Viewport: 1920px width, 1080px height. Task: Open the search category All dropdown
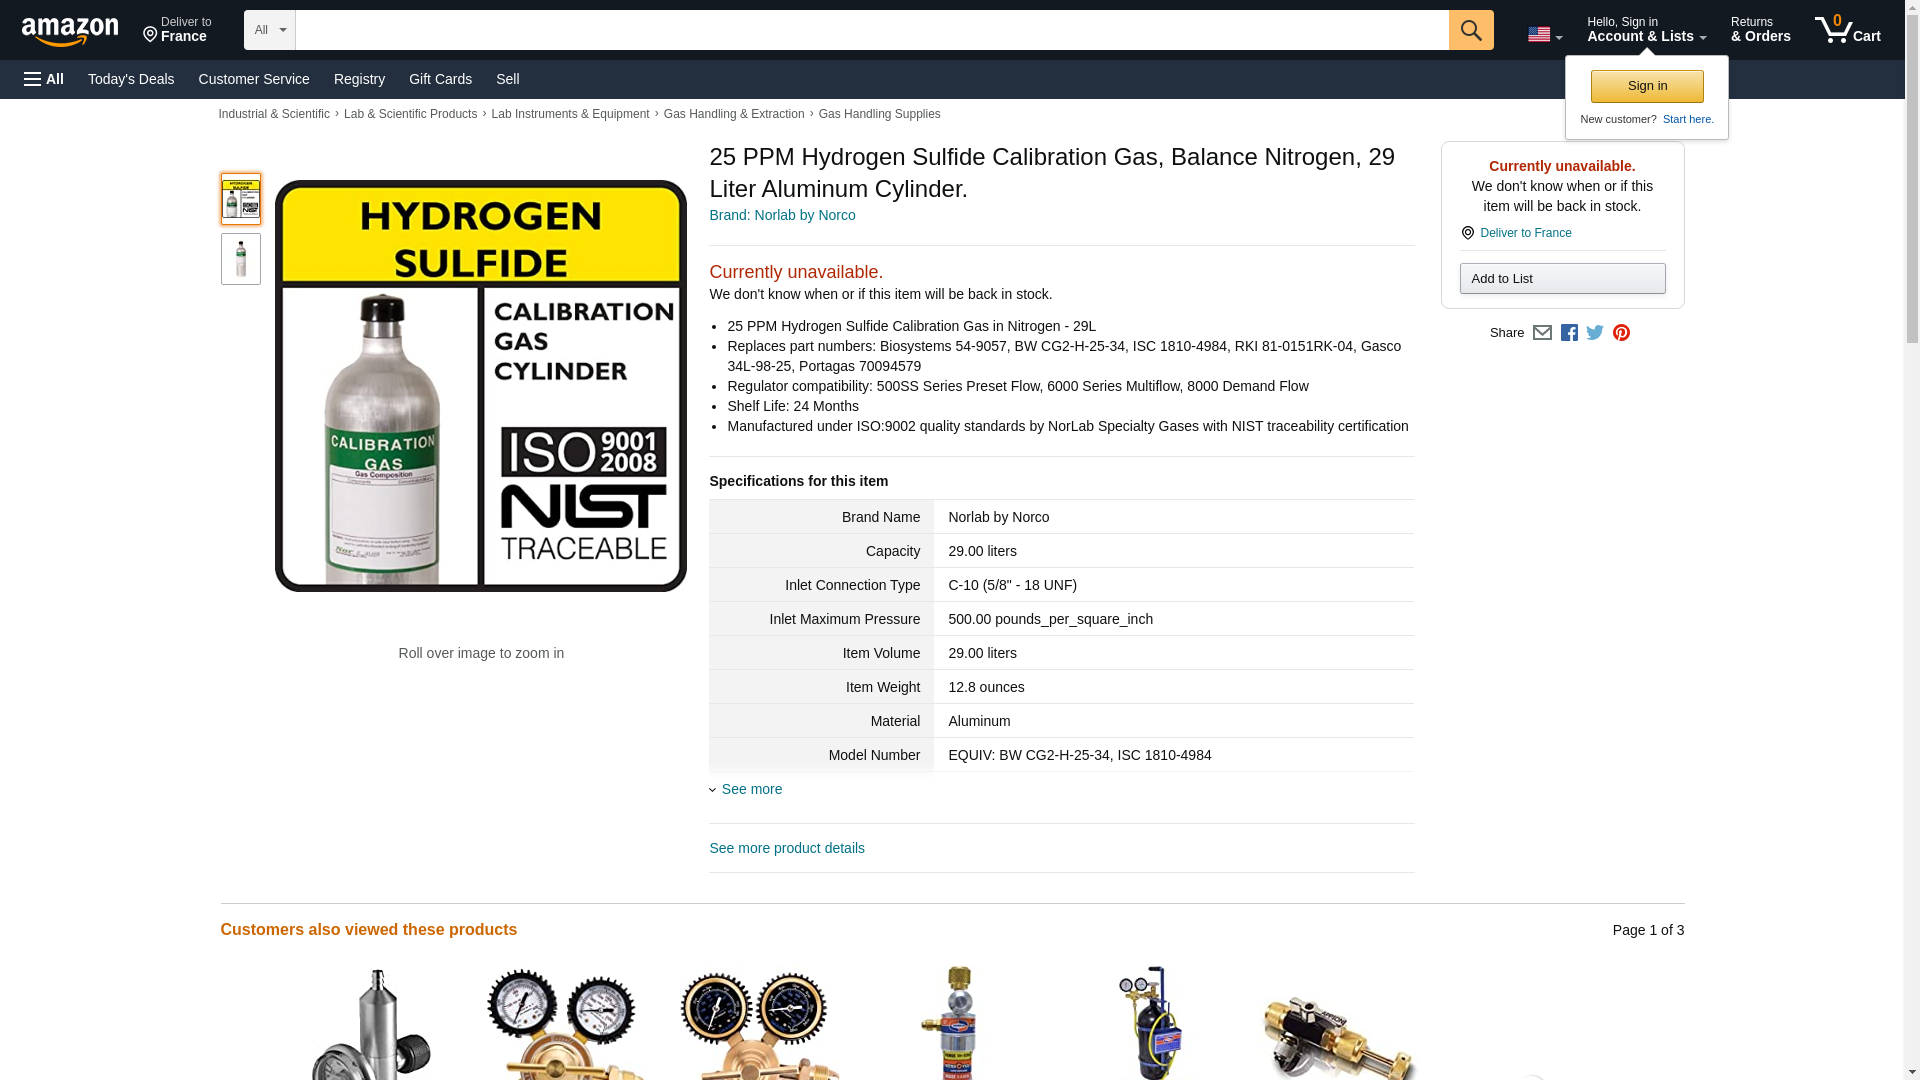point(270,30)
